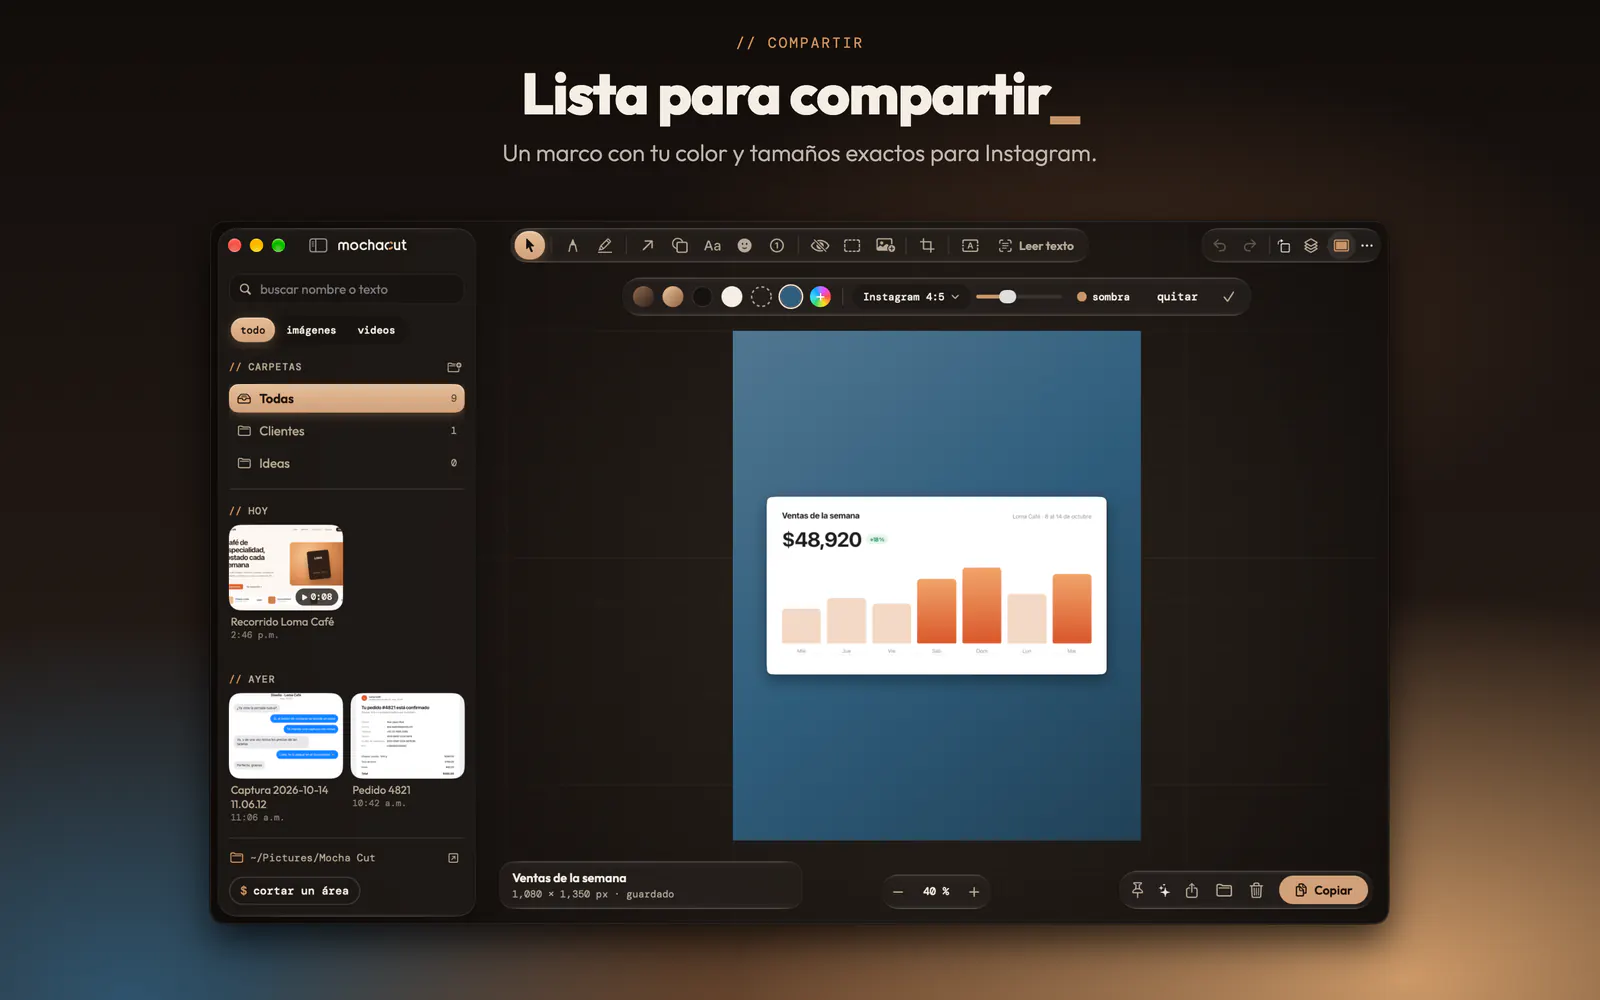Open the Clientes folder
The image size is (1600, 1000).
point(347,431)
